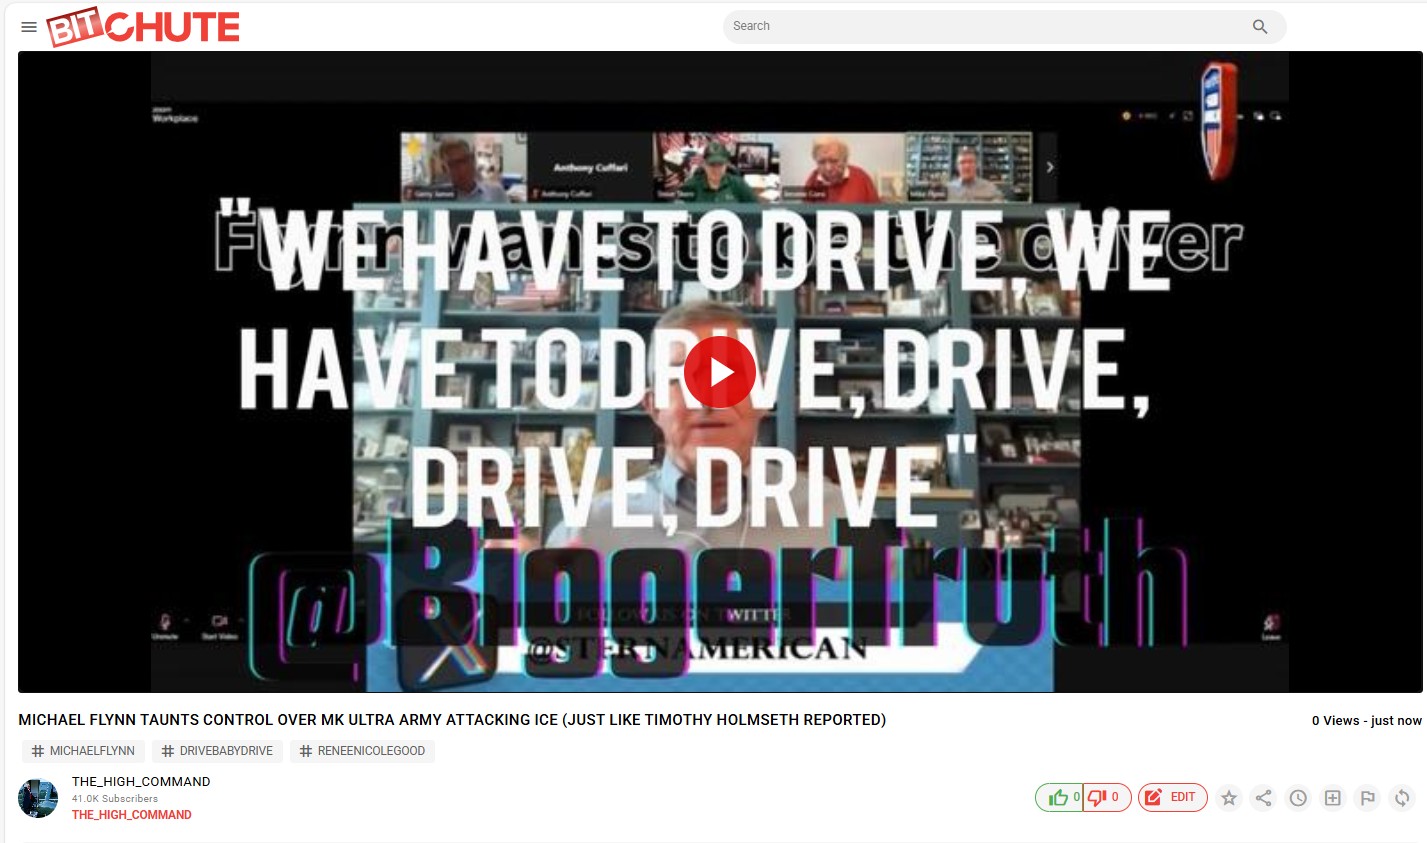This screenshot has width=1427, height=843.
Task: Dislike the video with thumbs down
Action: tap(1106, 798)
